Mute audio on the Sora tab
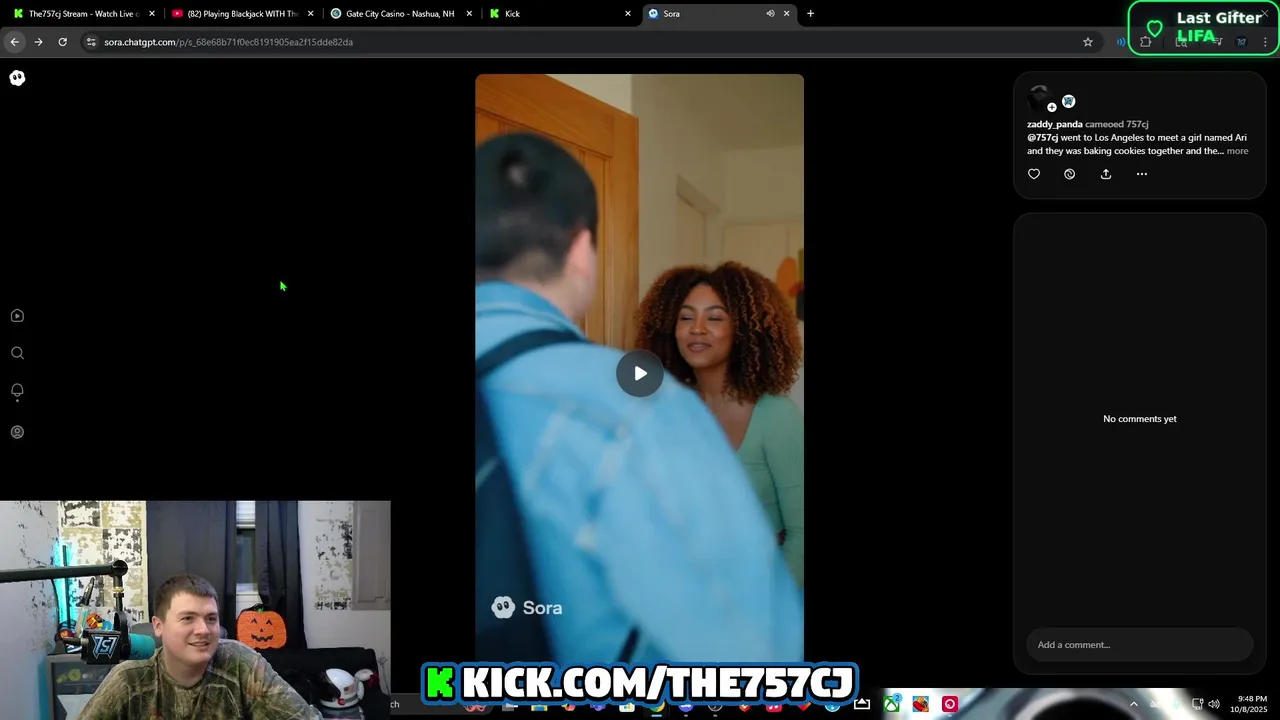1280x720 pixels. click(x=770, y=14)
